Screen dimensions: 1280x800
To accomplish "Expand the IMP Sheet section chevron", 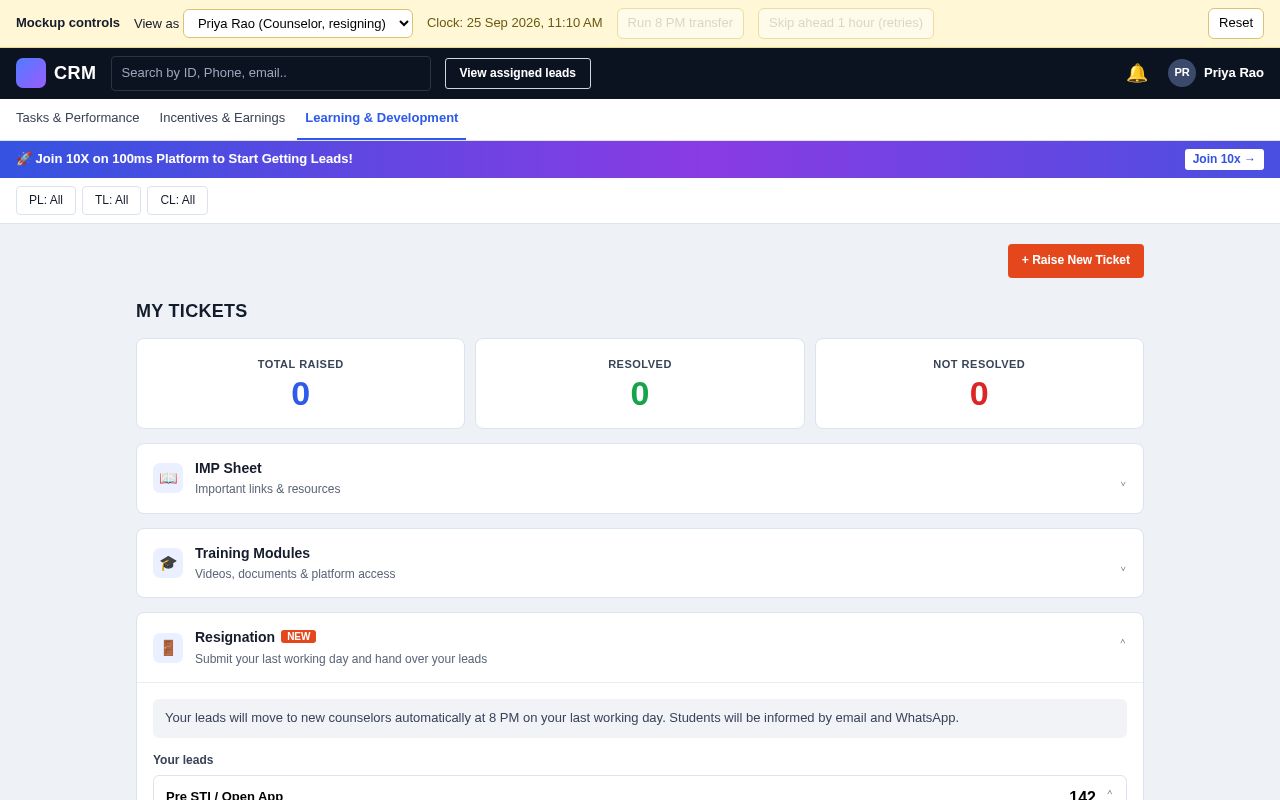I will 1123,485.
